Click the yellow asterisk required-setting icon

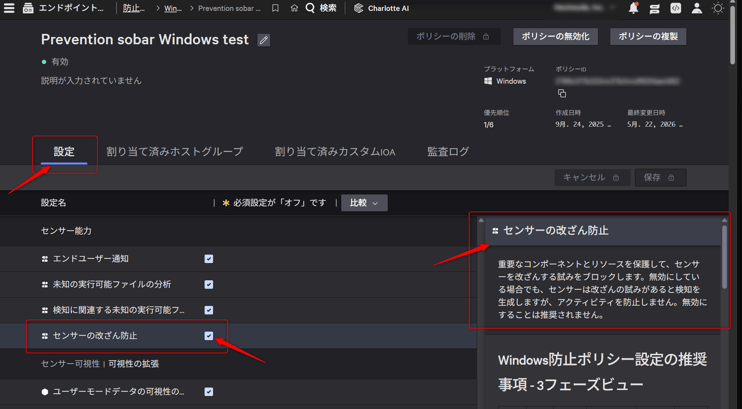coord(226,203)
